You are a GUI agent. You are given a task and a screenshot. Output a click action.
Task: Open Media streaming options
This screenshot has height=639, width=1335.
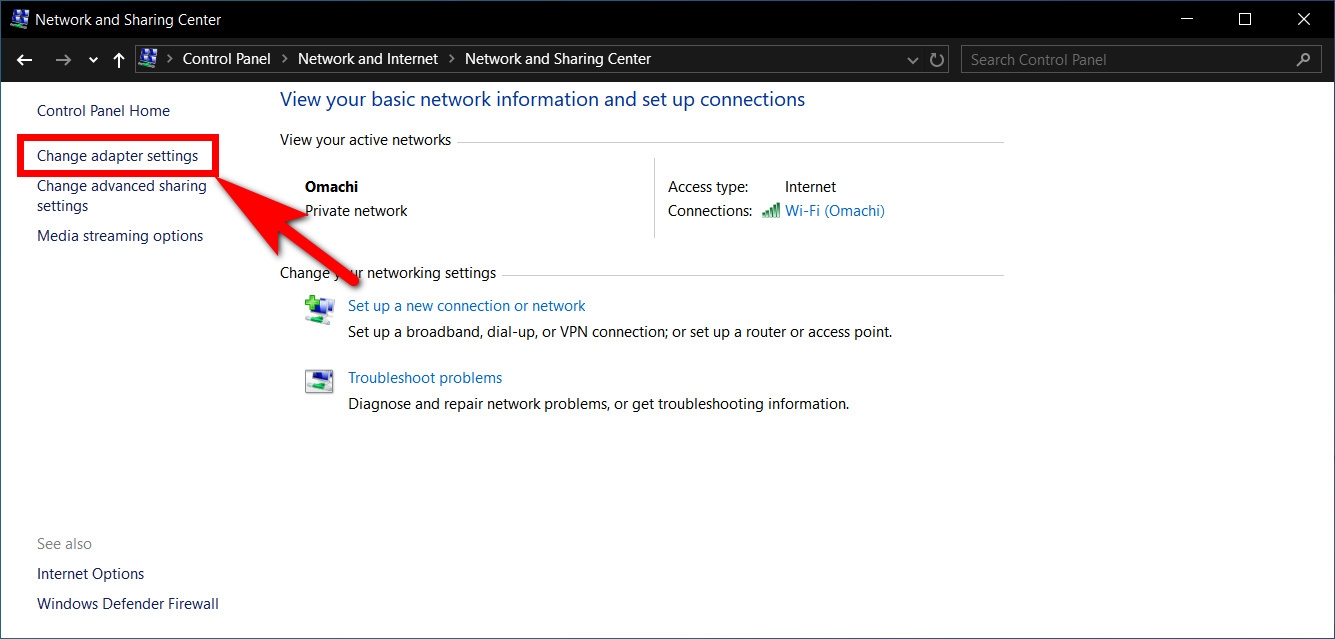point(120,236)
